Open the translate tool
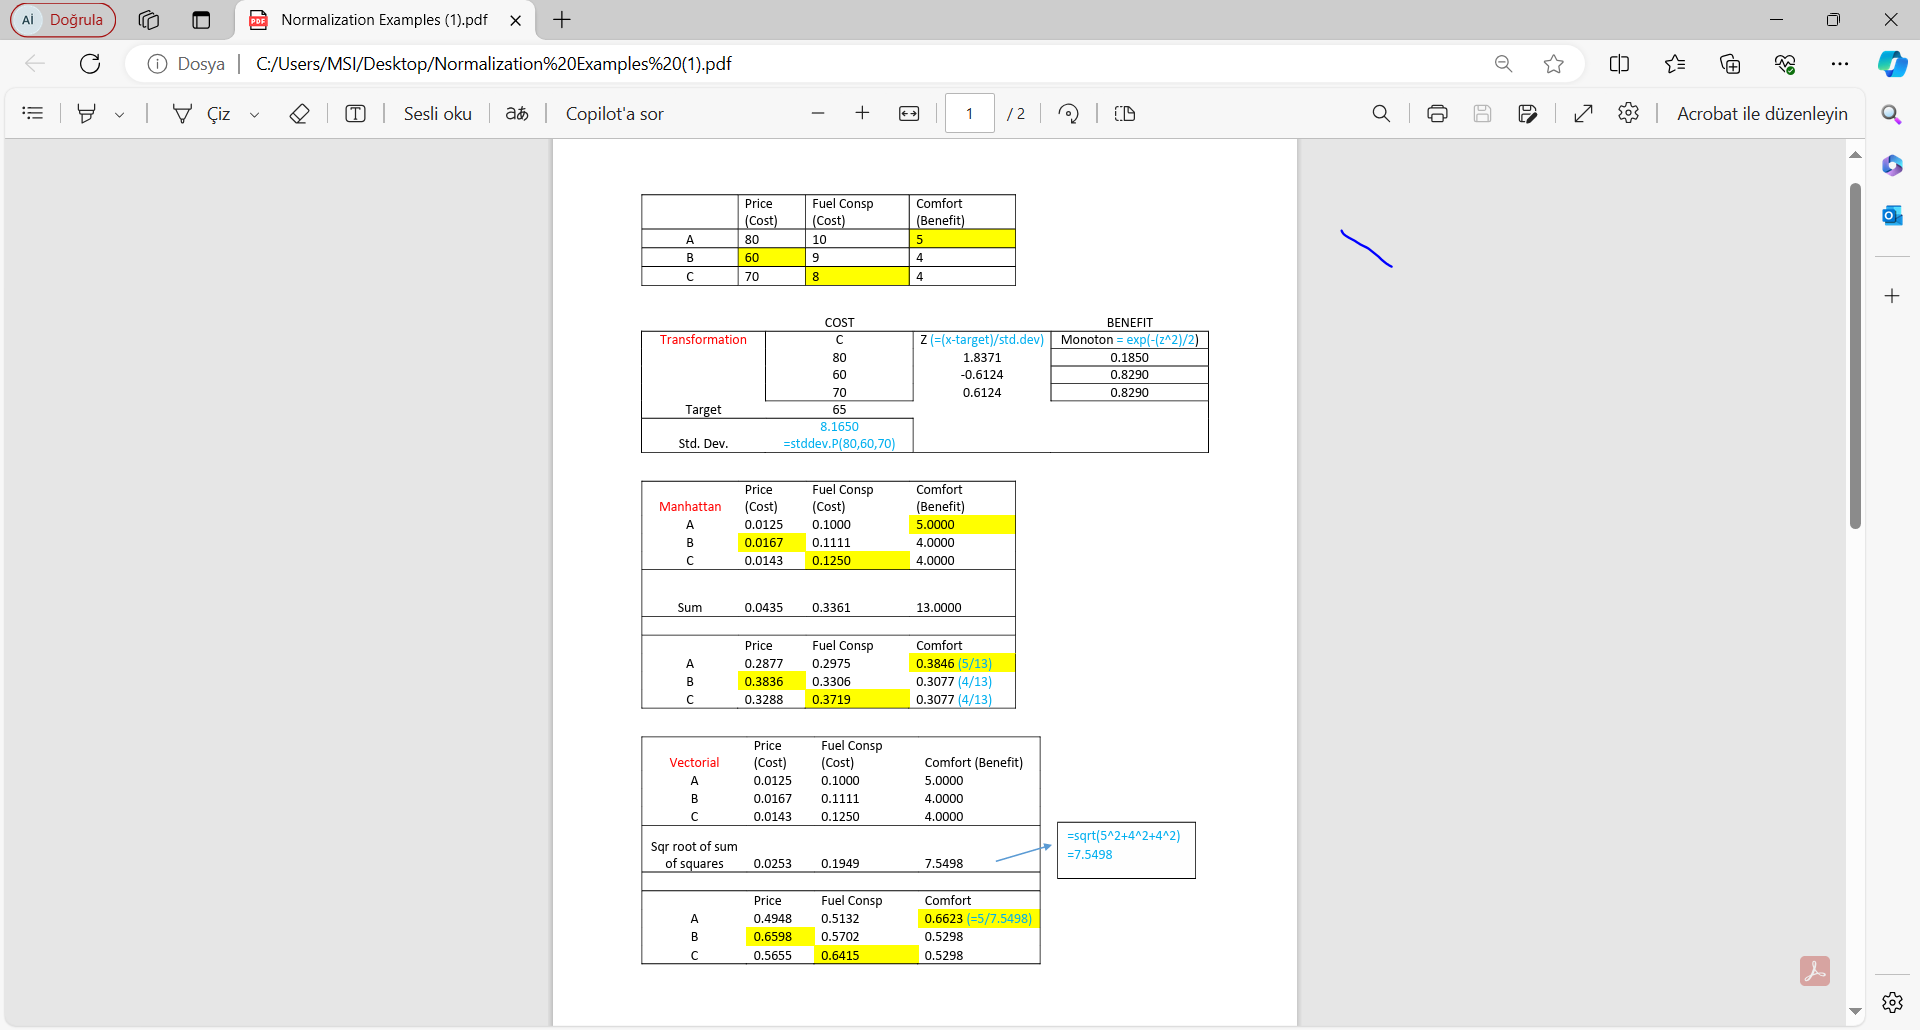Image resolution: width=1920 pixels, height=1030 pixels. coord(517,114)
